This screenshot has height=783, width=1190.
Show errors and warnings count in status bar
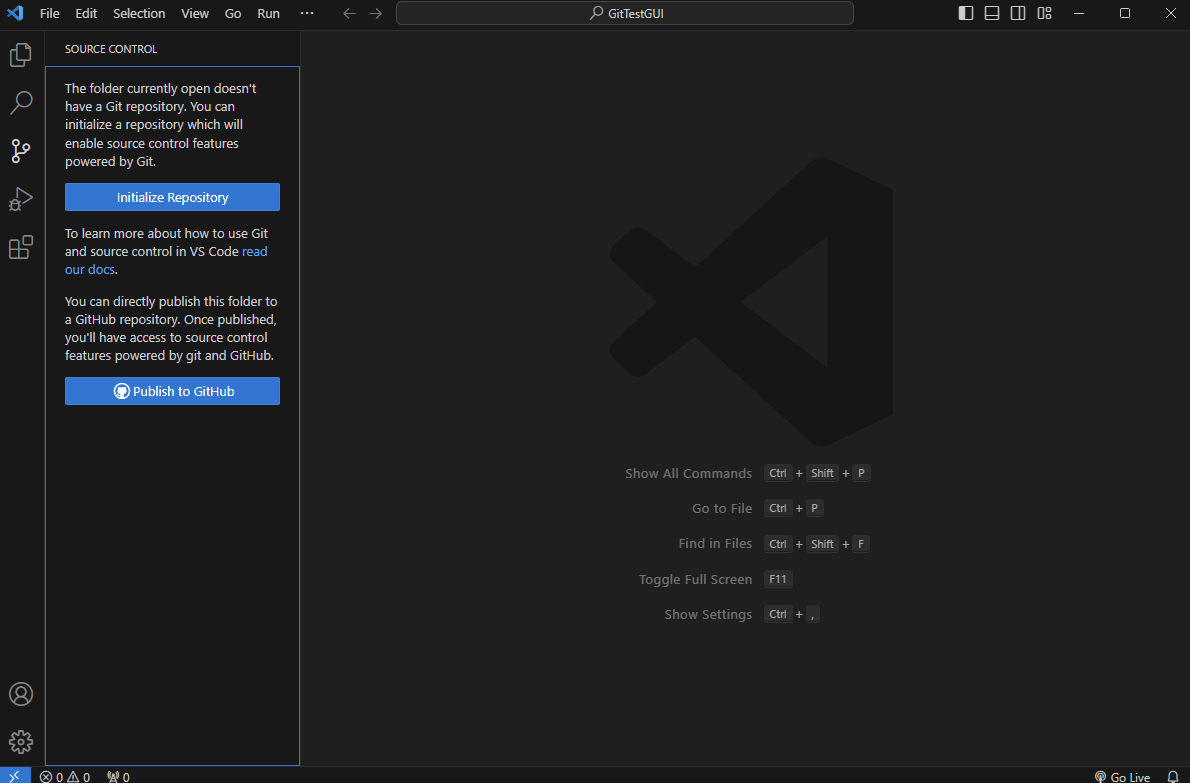pyautogui.click(x=65, y=777)
